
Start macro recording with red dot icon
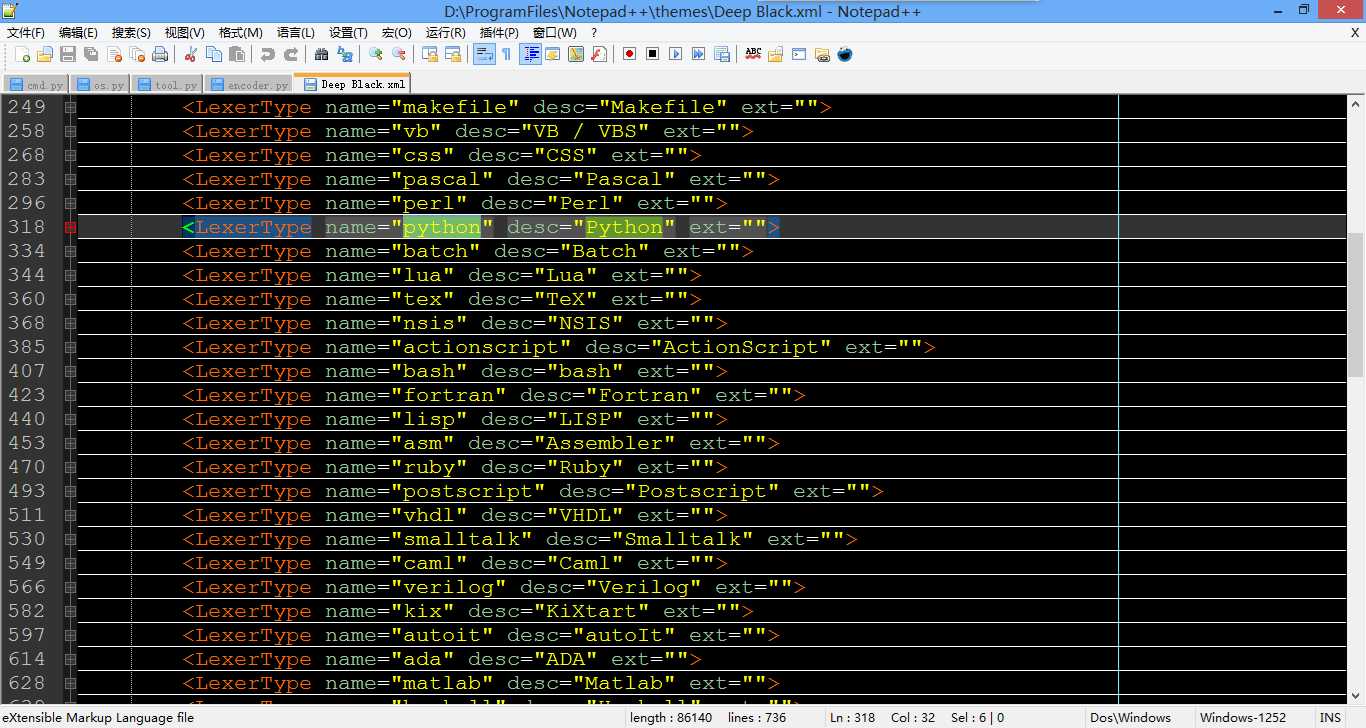[629, 54]
